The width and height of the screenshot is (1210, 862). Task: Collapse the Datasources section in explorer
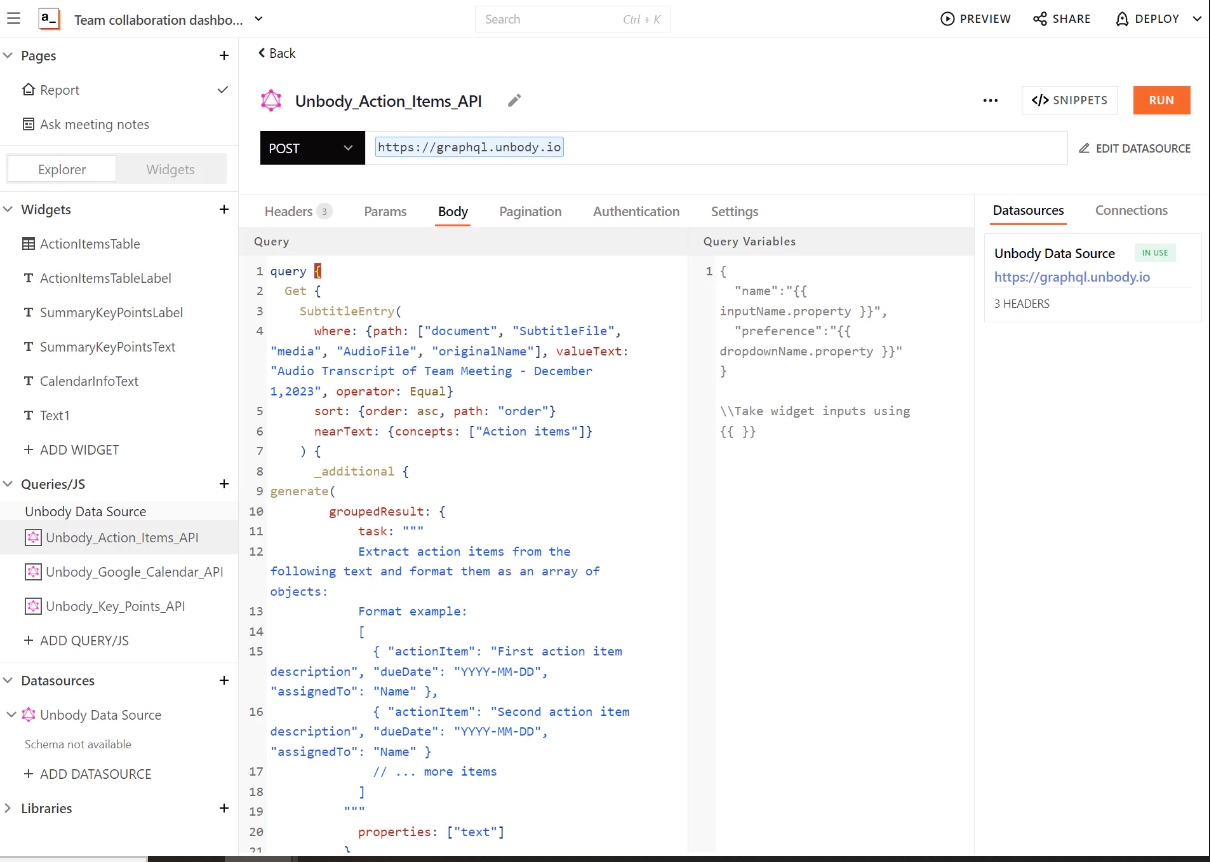(x=9, y=681)
